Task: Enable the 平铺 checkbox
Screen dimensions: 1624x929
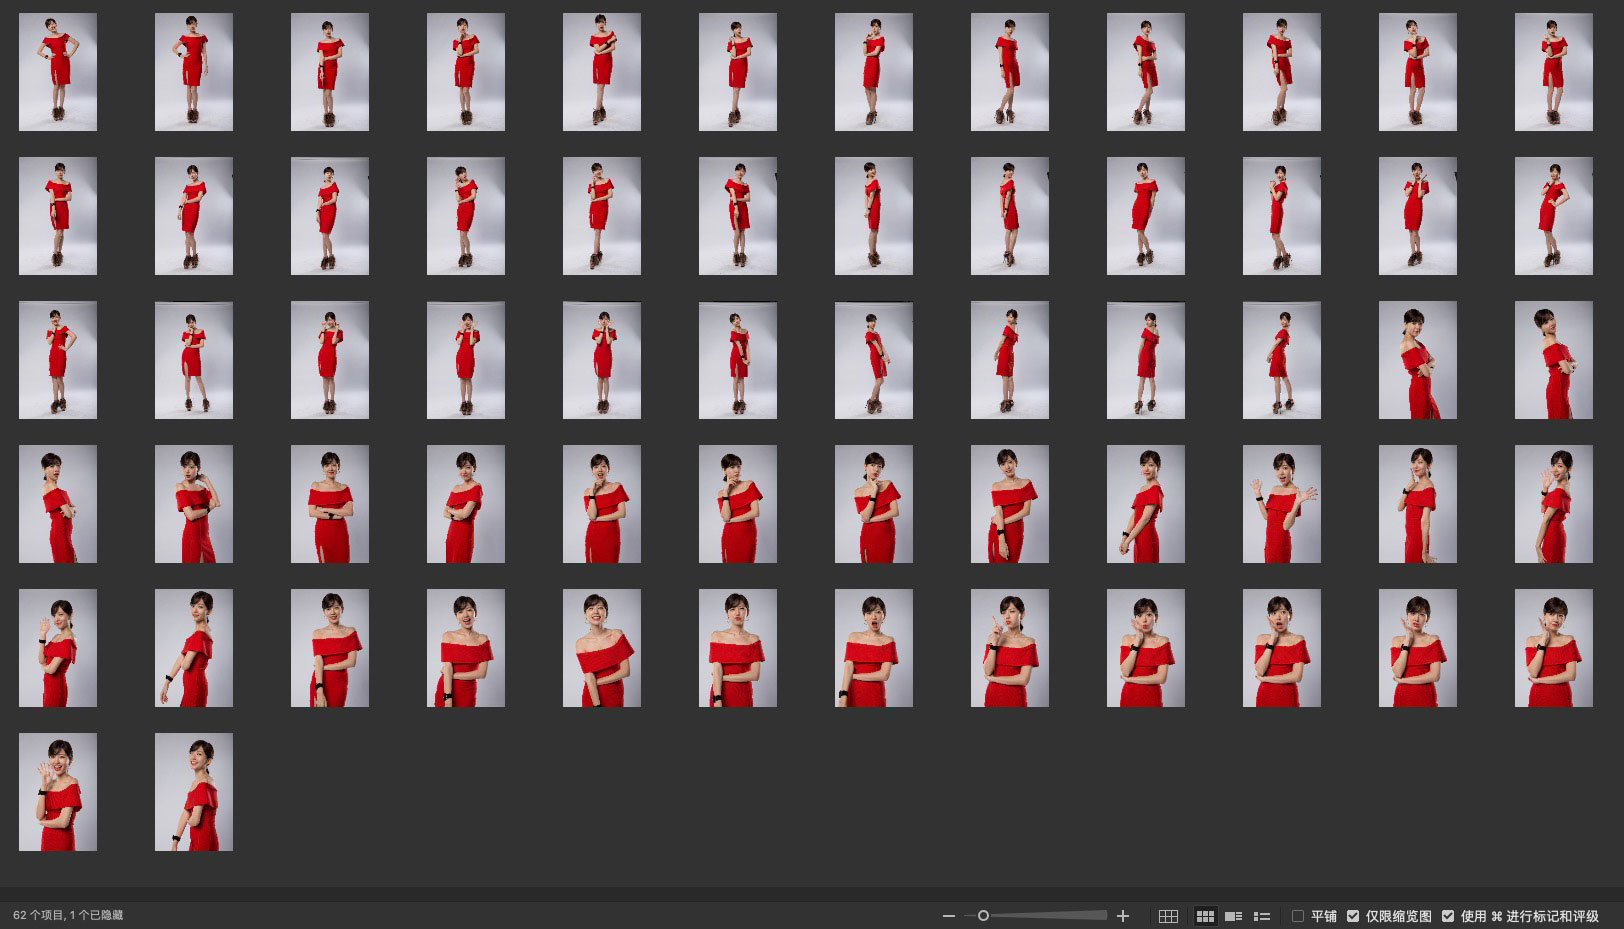Action: click(x=1298, y=916)
